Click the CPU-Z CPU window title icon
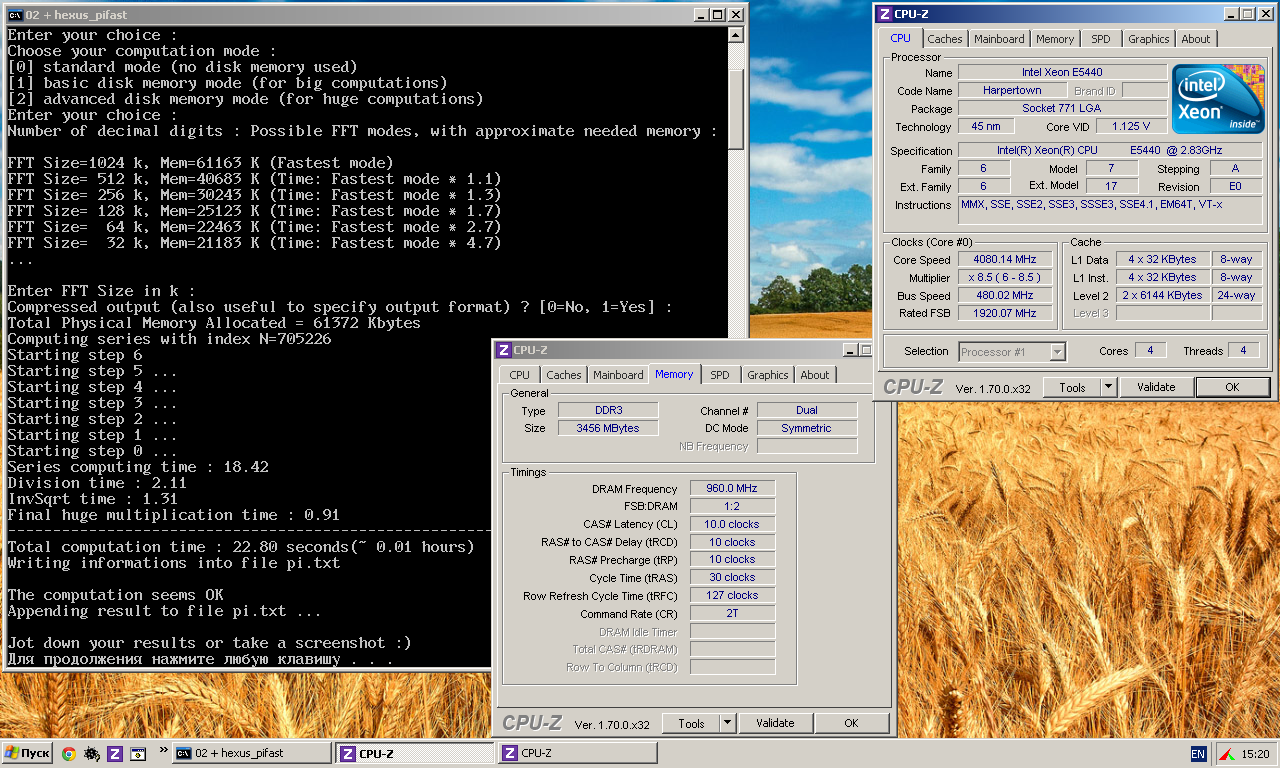 point(884,14)
